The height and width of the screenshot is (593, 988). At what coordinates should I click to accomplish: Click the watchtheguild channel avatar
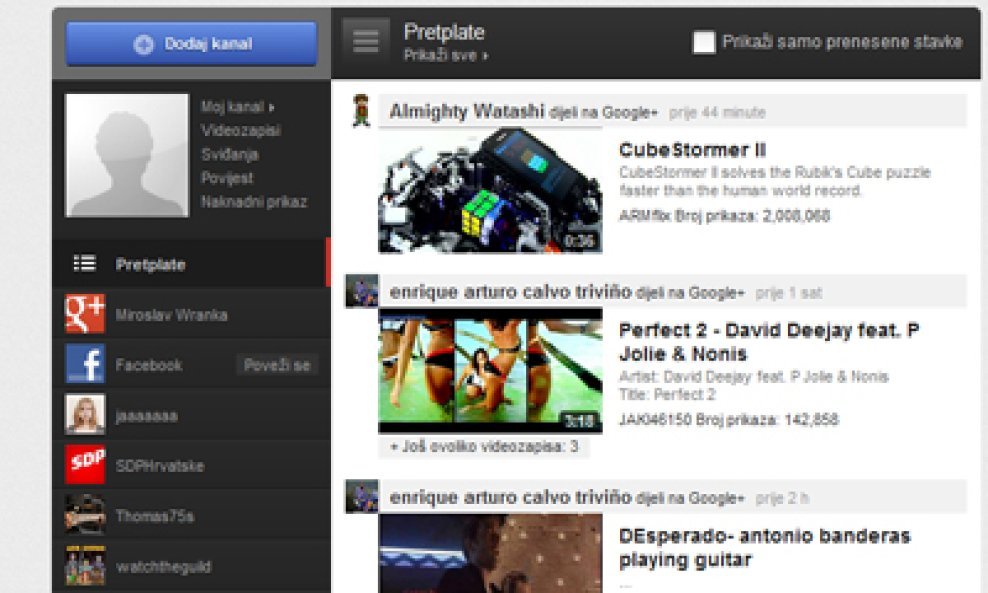[x=85, y=565]
